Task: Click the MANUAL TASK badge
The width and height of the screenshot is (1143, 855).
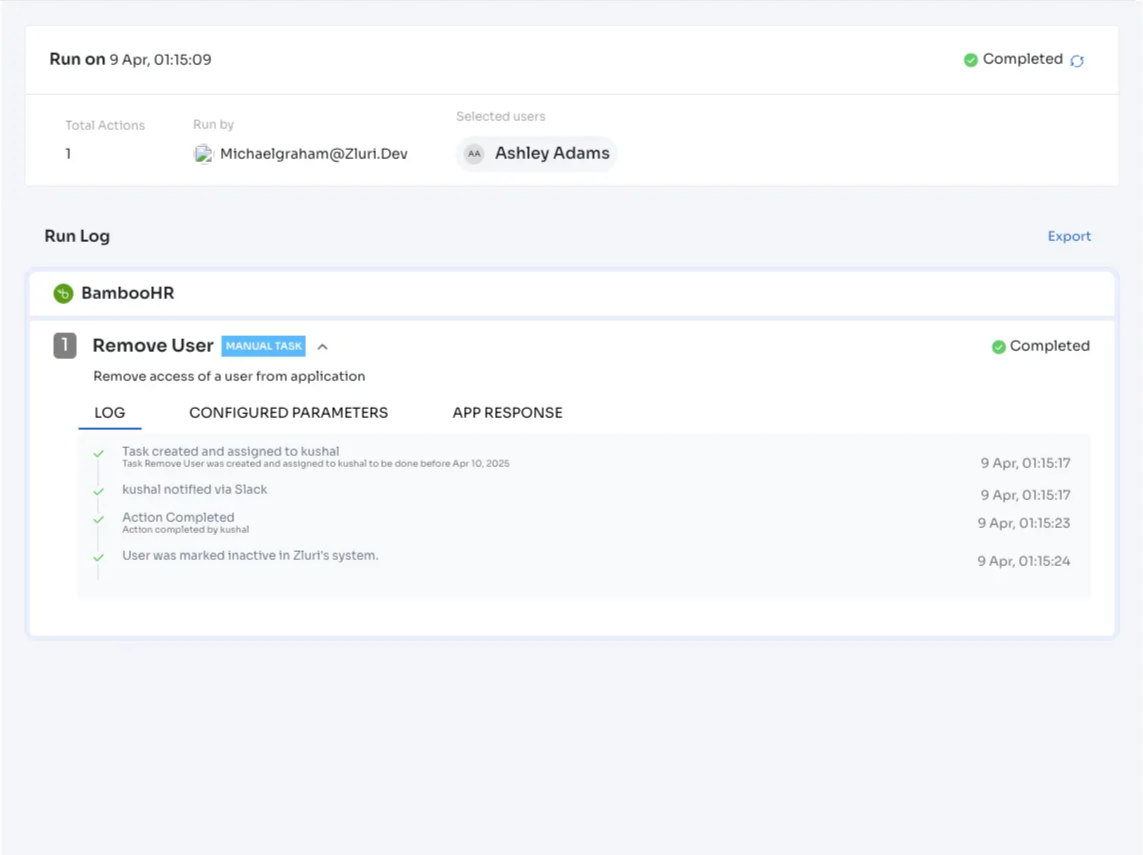Action: pos(263,346)
